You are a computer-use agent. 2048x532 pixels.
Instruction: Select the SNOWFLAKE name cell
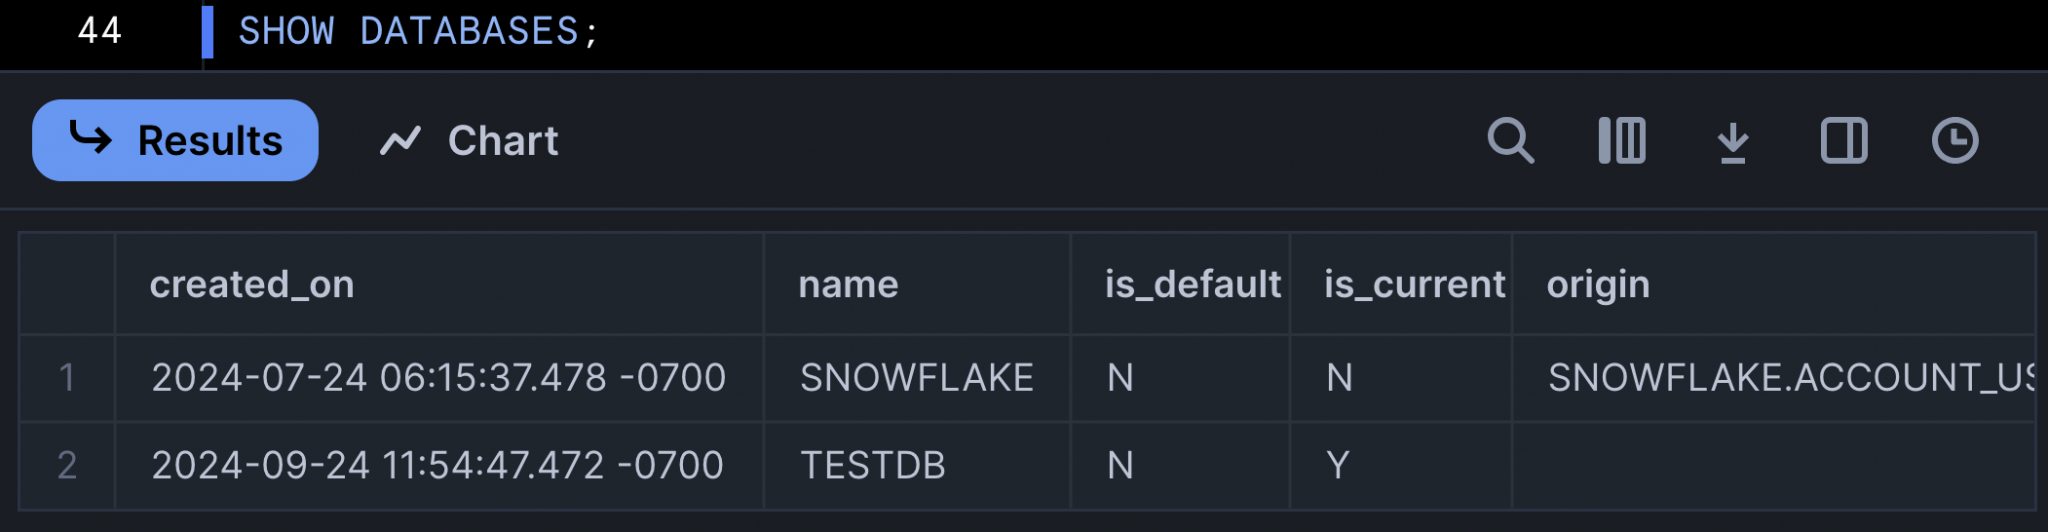(x=916, y=378)
